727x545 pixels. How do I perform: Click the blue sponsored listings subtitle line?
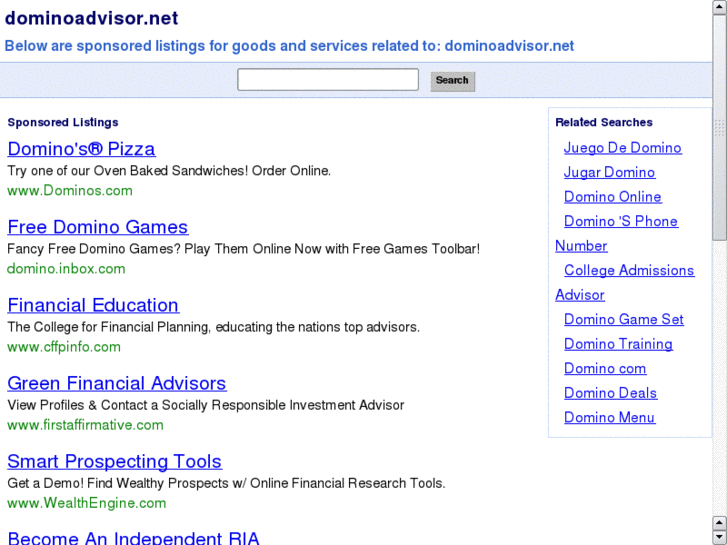tap(289, 46)
